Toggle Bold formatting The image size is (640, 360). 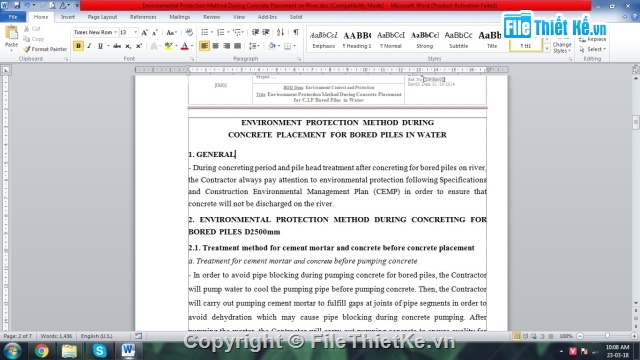[78, 46]
